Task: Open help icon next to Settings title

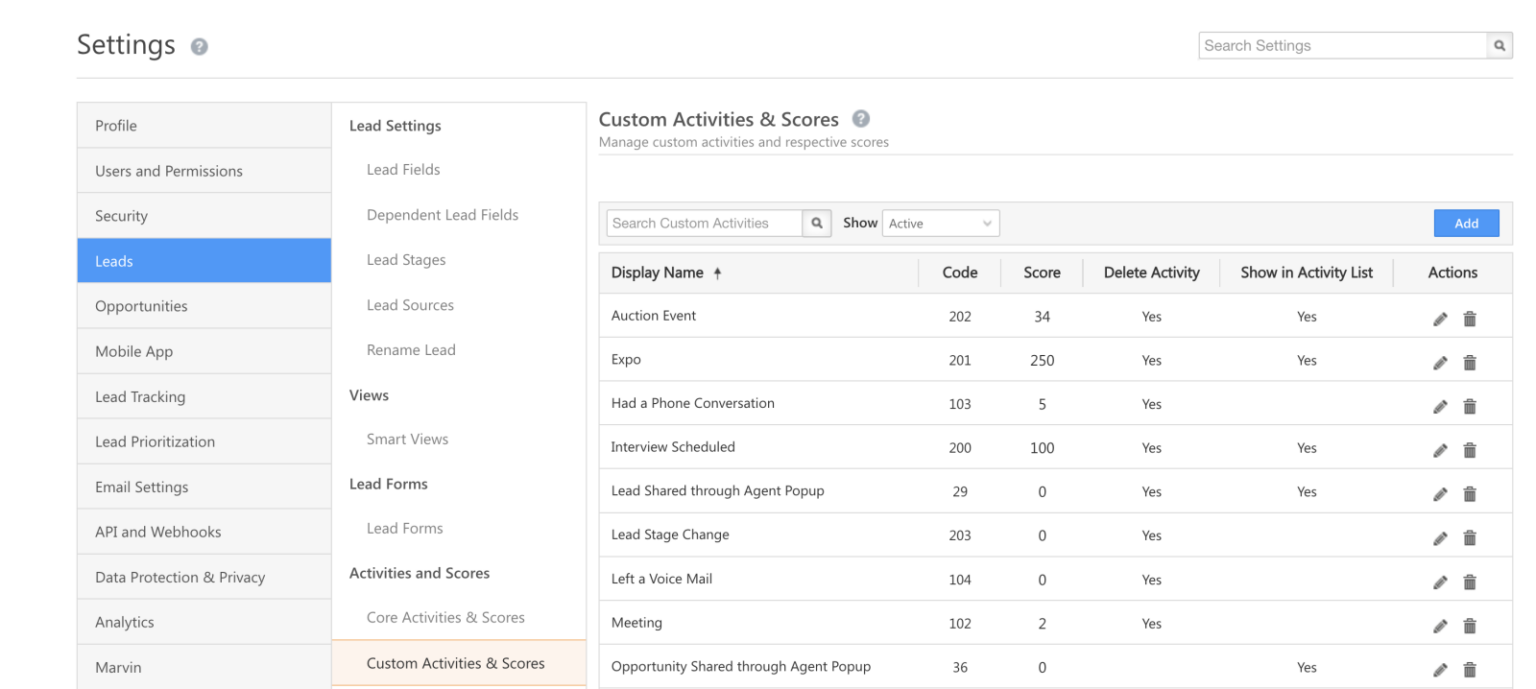Action: [199, 47]
